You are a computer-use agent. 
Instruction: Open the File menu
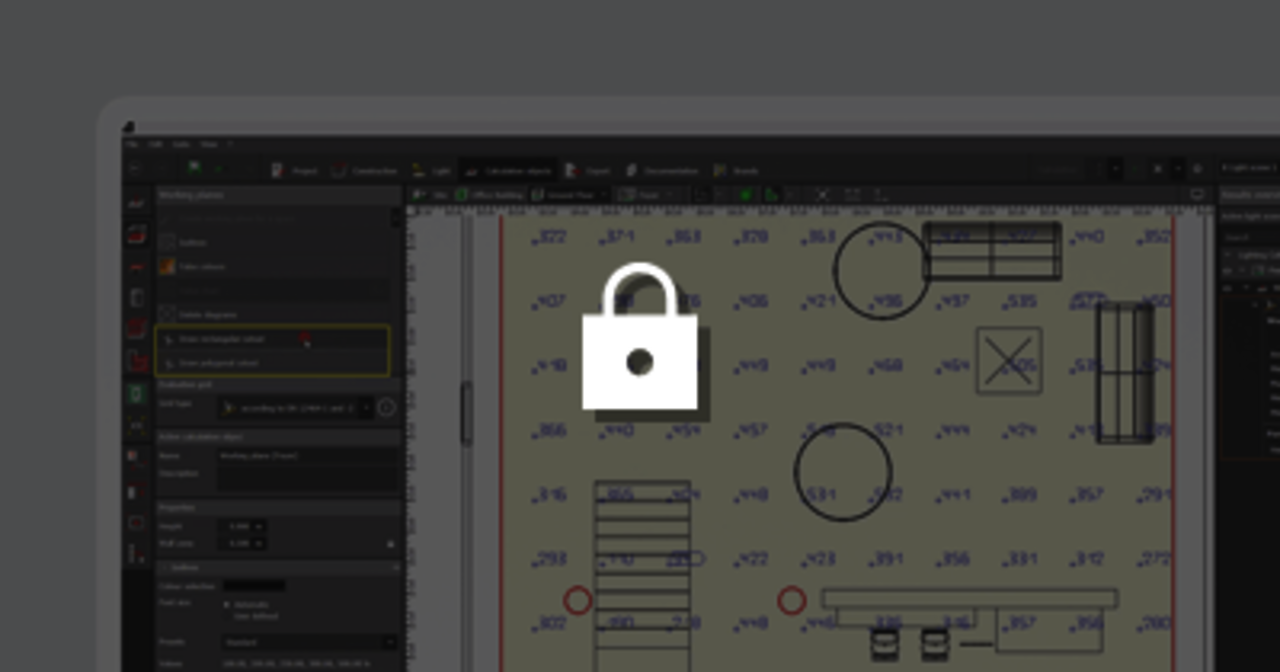(x=132, y=145)
